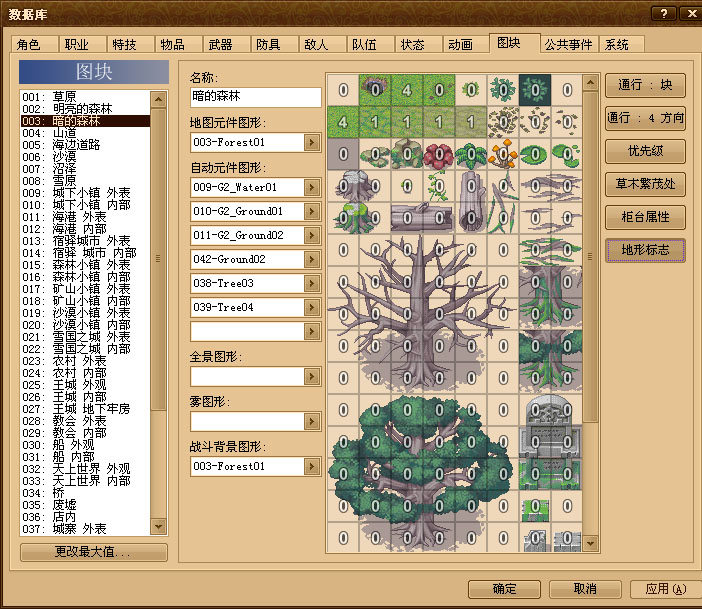Click the red flower tile in tileset
Viewport: 702px width, 609px height.
[x=439, y=154]
